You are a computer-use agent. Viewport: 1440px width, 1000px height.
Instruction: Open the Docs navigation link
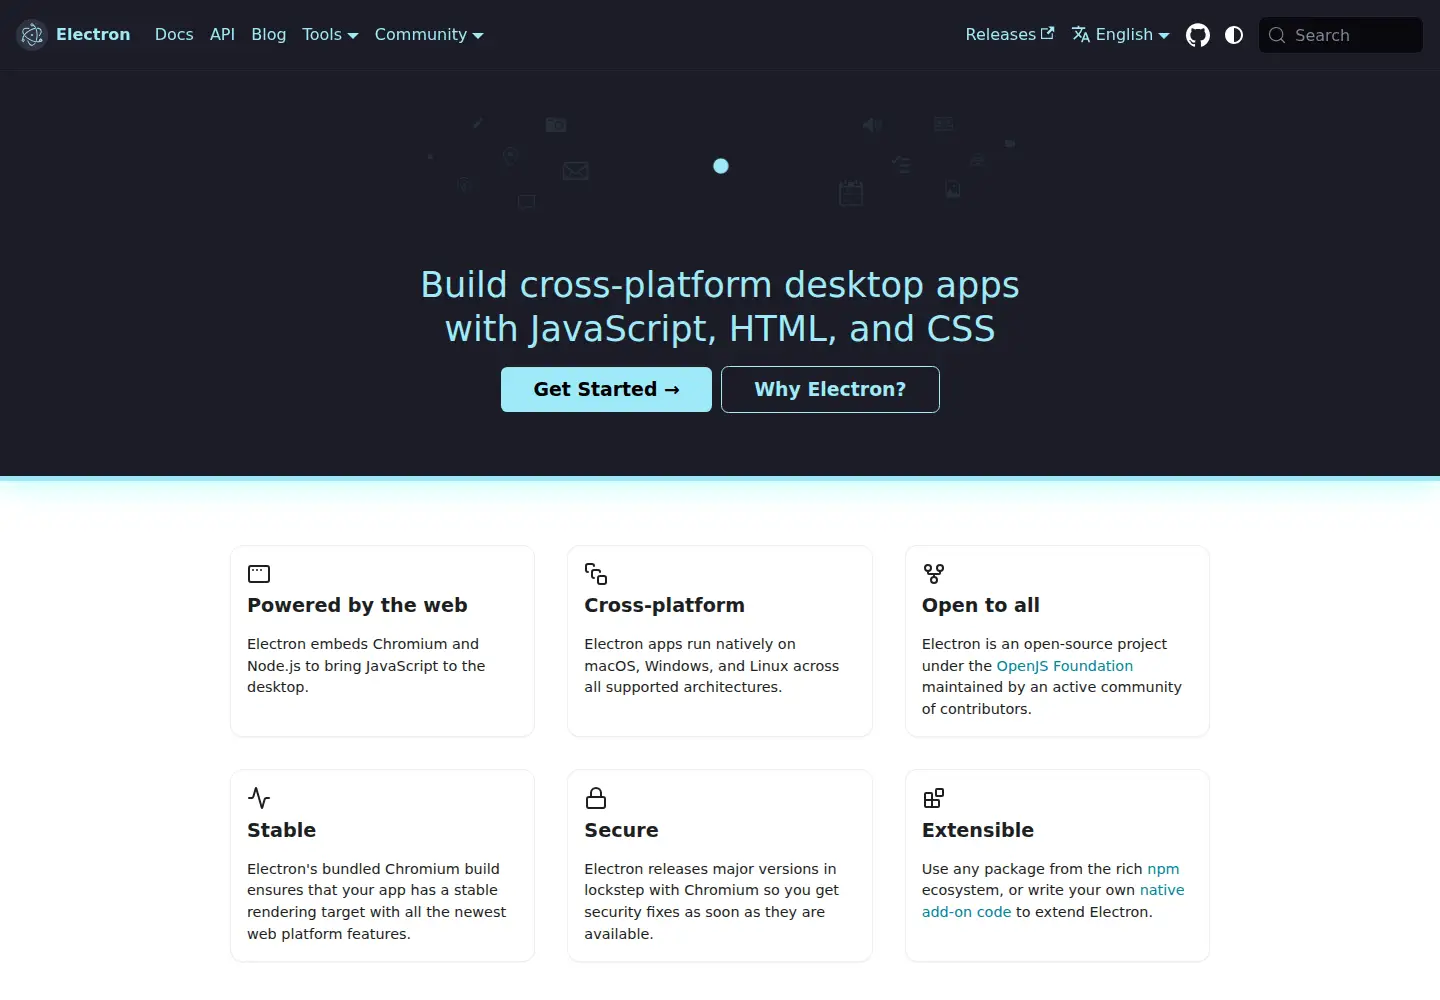click(x=174, y=35)
